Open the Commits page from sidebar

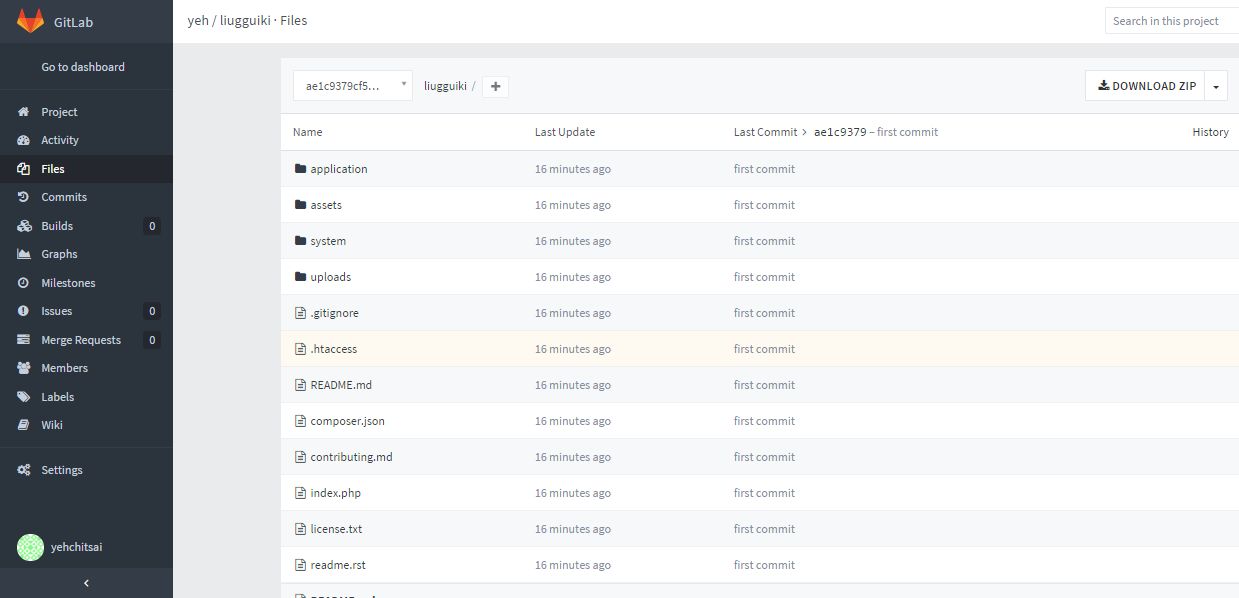point(64,197)
